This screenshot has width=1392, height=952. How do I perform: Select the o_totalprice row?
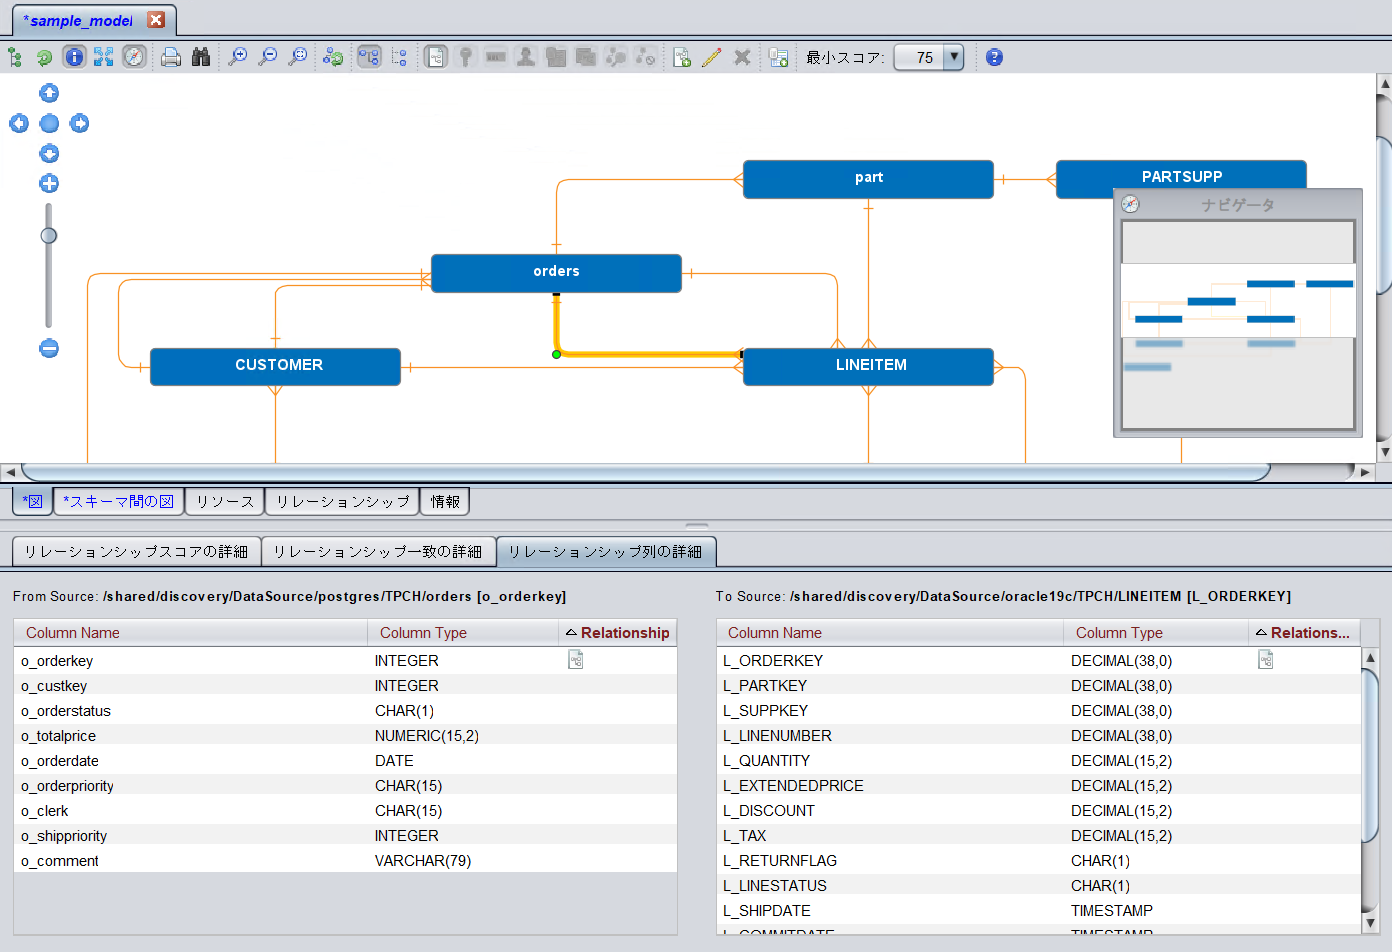(345, 736)
